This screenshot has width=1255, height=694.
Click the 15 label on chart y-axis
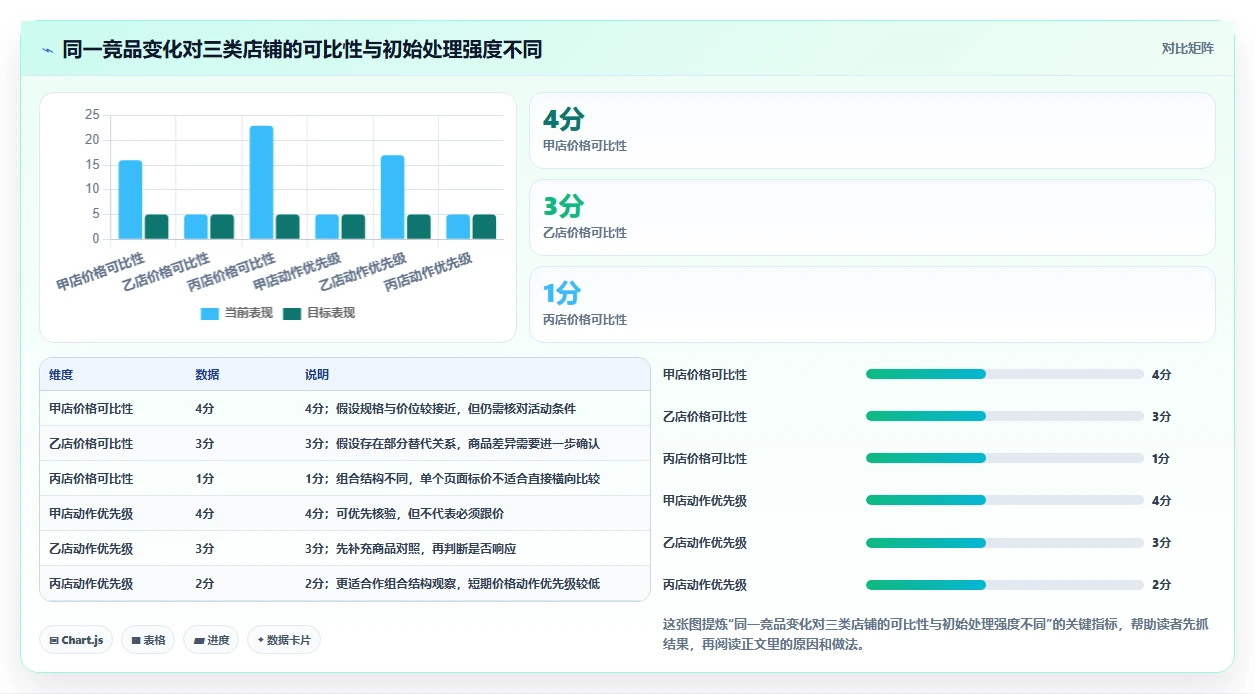pos(92,164)
